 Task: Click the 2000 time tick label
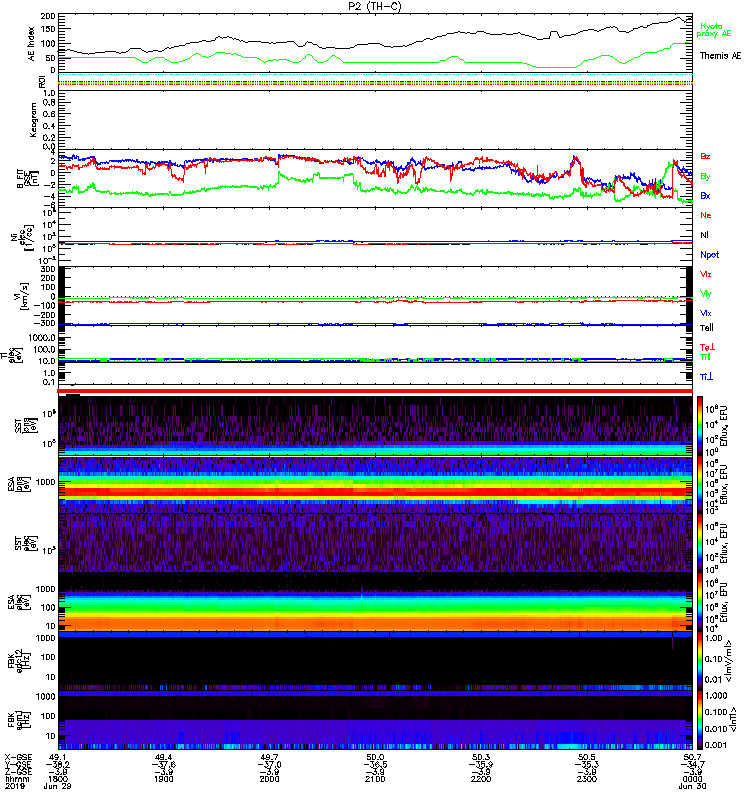click(269, 779)
